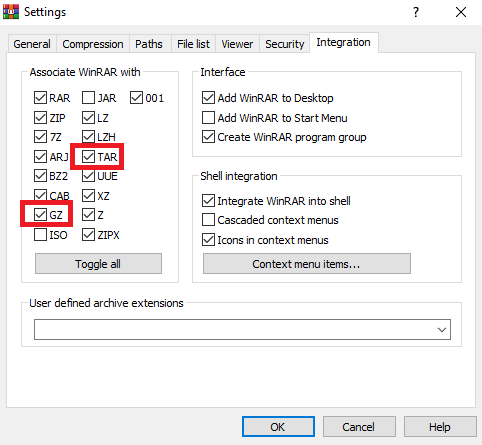Toggle the 001 association checkbox
This screenshot has height=445, width=482.
pos(136,98)
